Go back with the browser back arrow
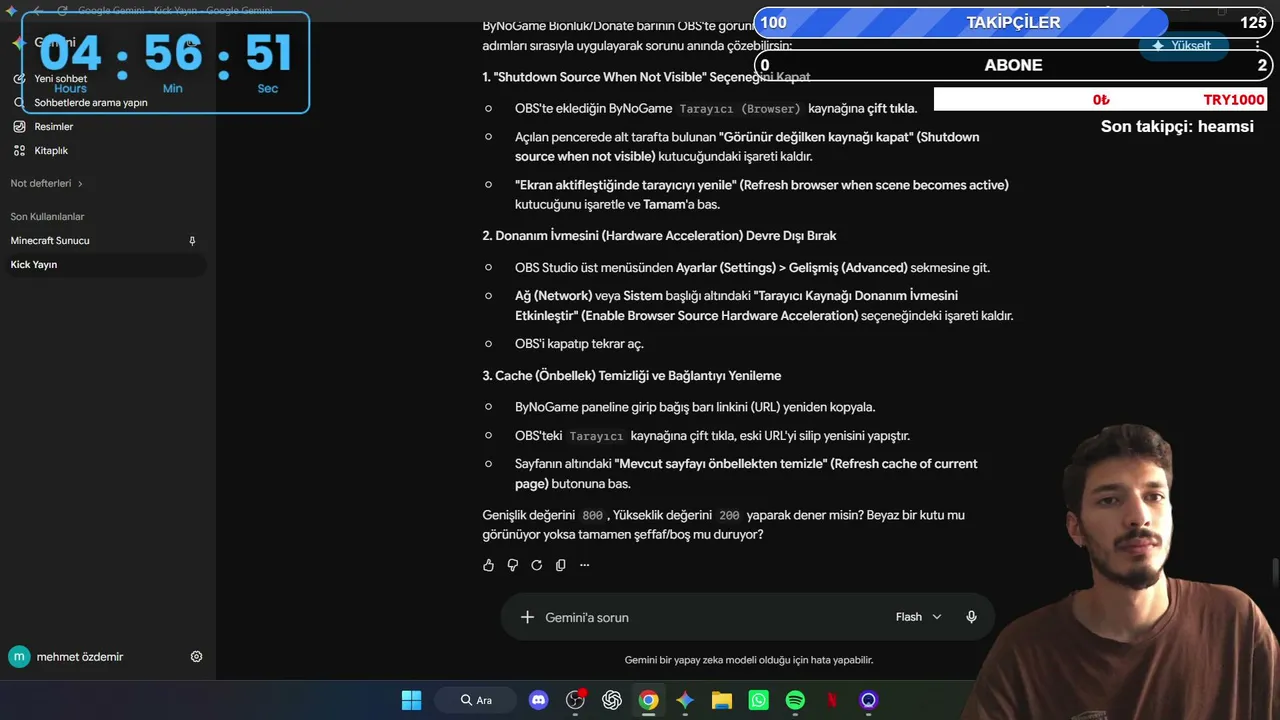 pos(37,11)
